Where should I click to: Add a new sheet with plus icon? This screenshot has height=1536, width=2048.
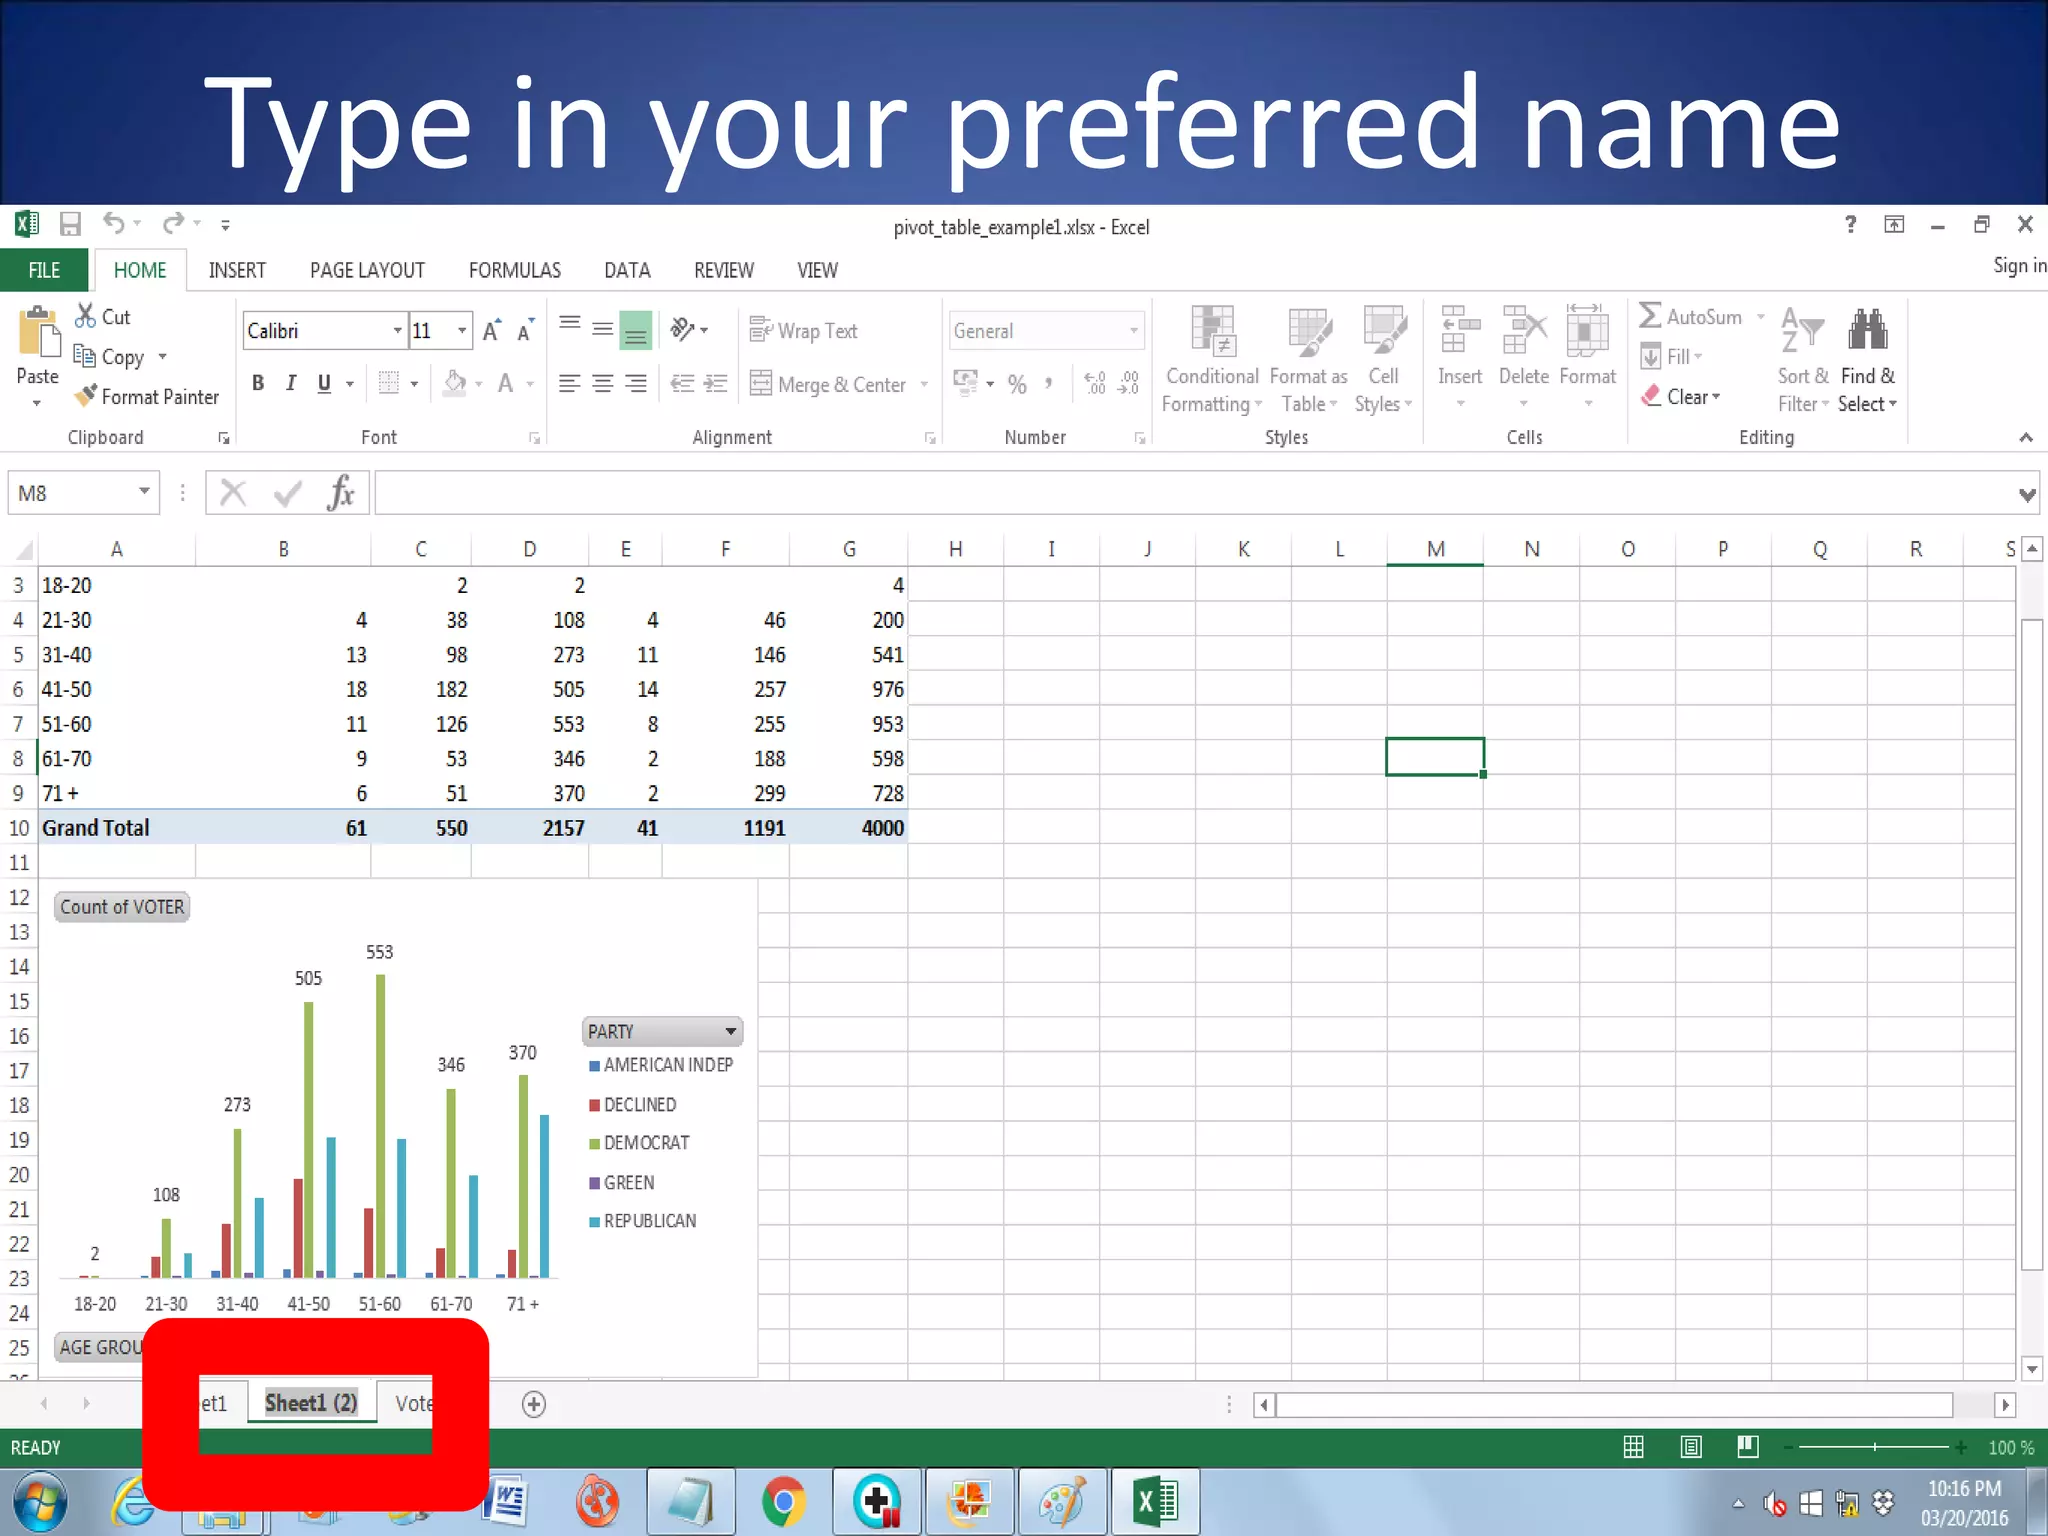click(x=534, y=1404)
